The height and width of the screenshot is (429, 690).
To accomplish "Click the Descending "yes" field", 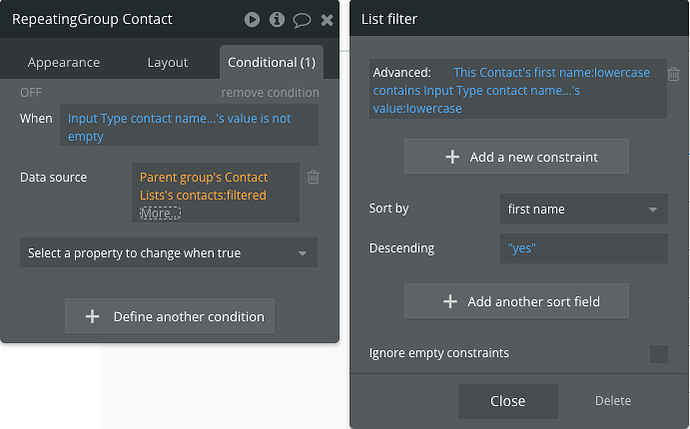I will [x=583, y=248].
